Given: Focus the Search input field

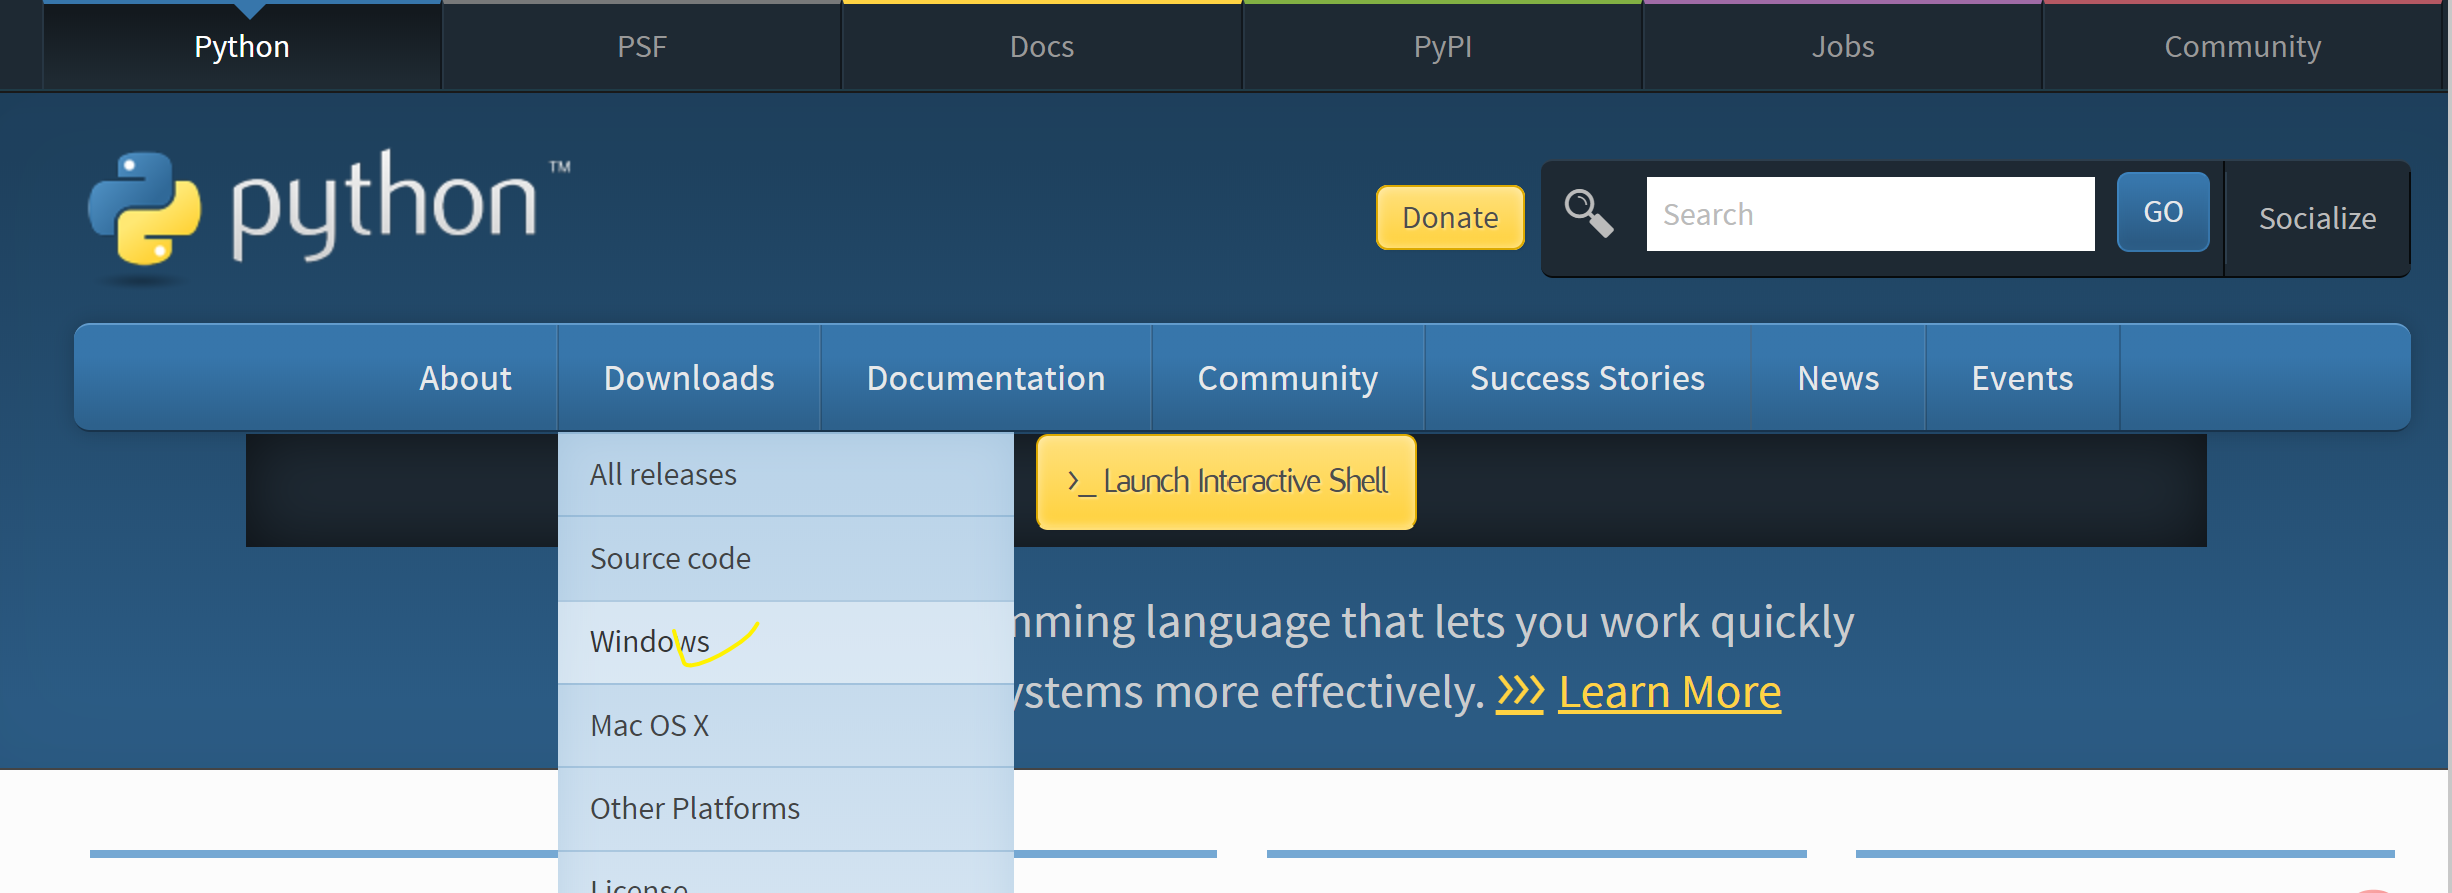Looking at the screenshot, I should coord(1870,214).
